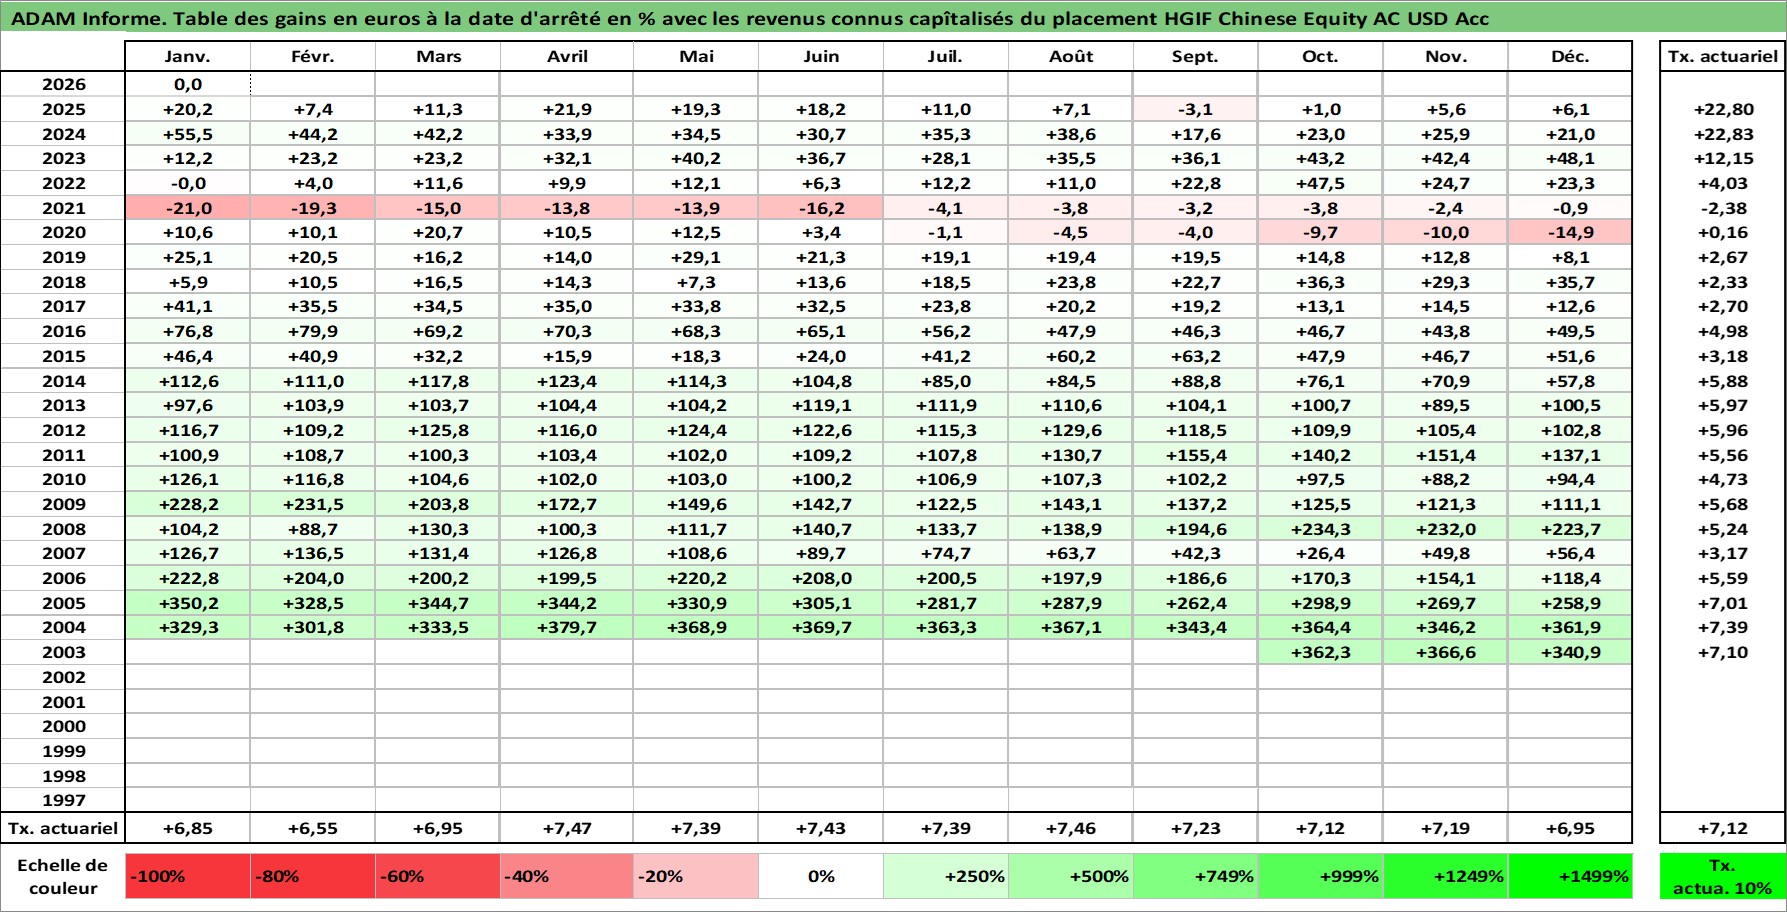Click the +228,2 cell in row 2009
Screen dimensions: 1787x912
pyautogui.click(x=188, y=504)
